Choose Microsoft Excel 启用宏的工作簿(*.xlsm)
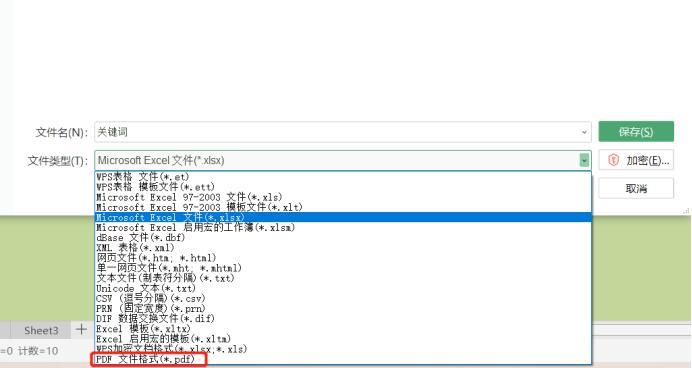 point(196,227)
